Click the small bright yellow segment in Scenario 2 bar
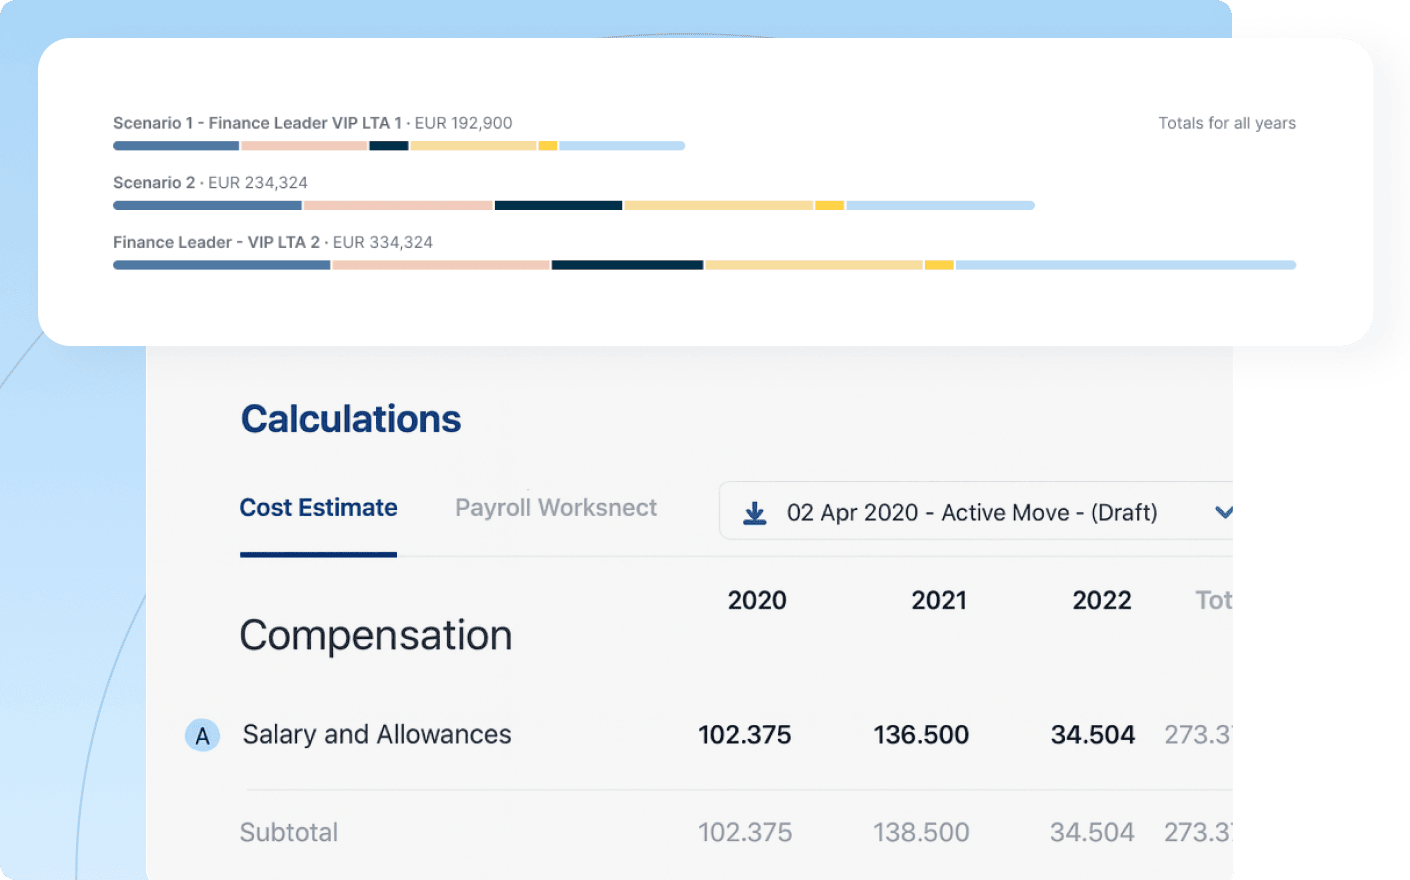 tap(829, 206)
